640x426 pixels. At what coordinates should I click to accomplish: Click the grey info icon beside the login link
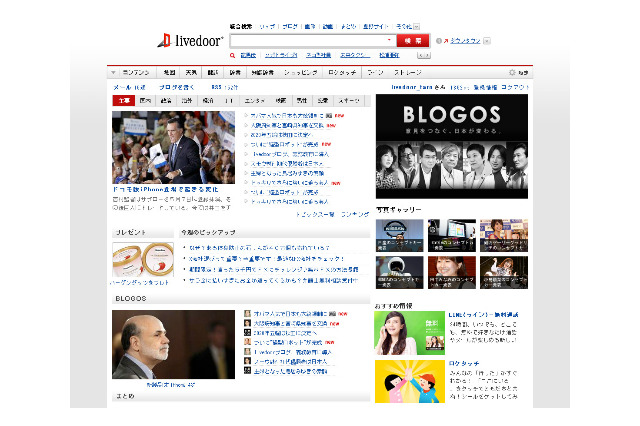[439, 41]
